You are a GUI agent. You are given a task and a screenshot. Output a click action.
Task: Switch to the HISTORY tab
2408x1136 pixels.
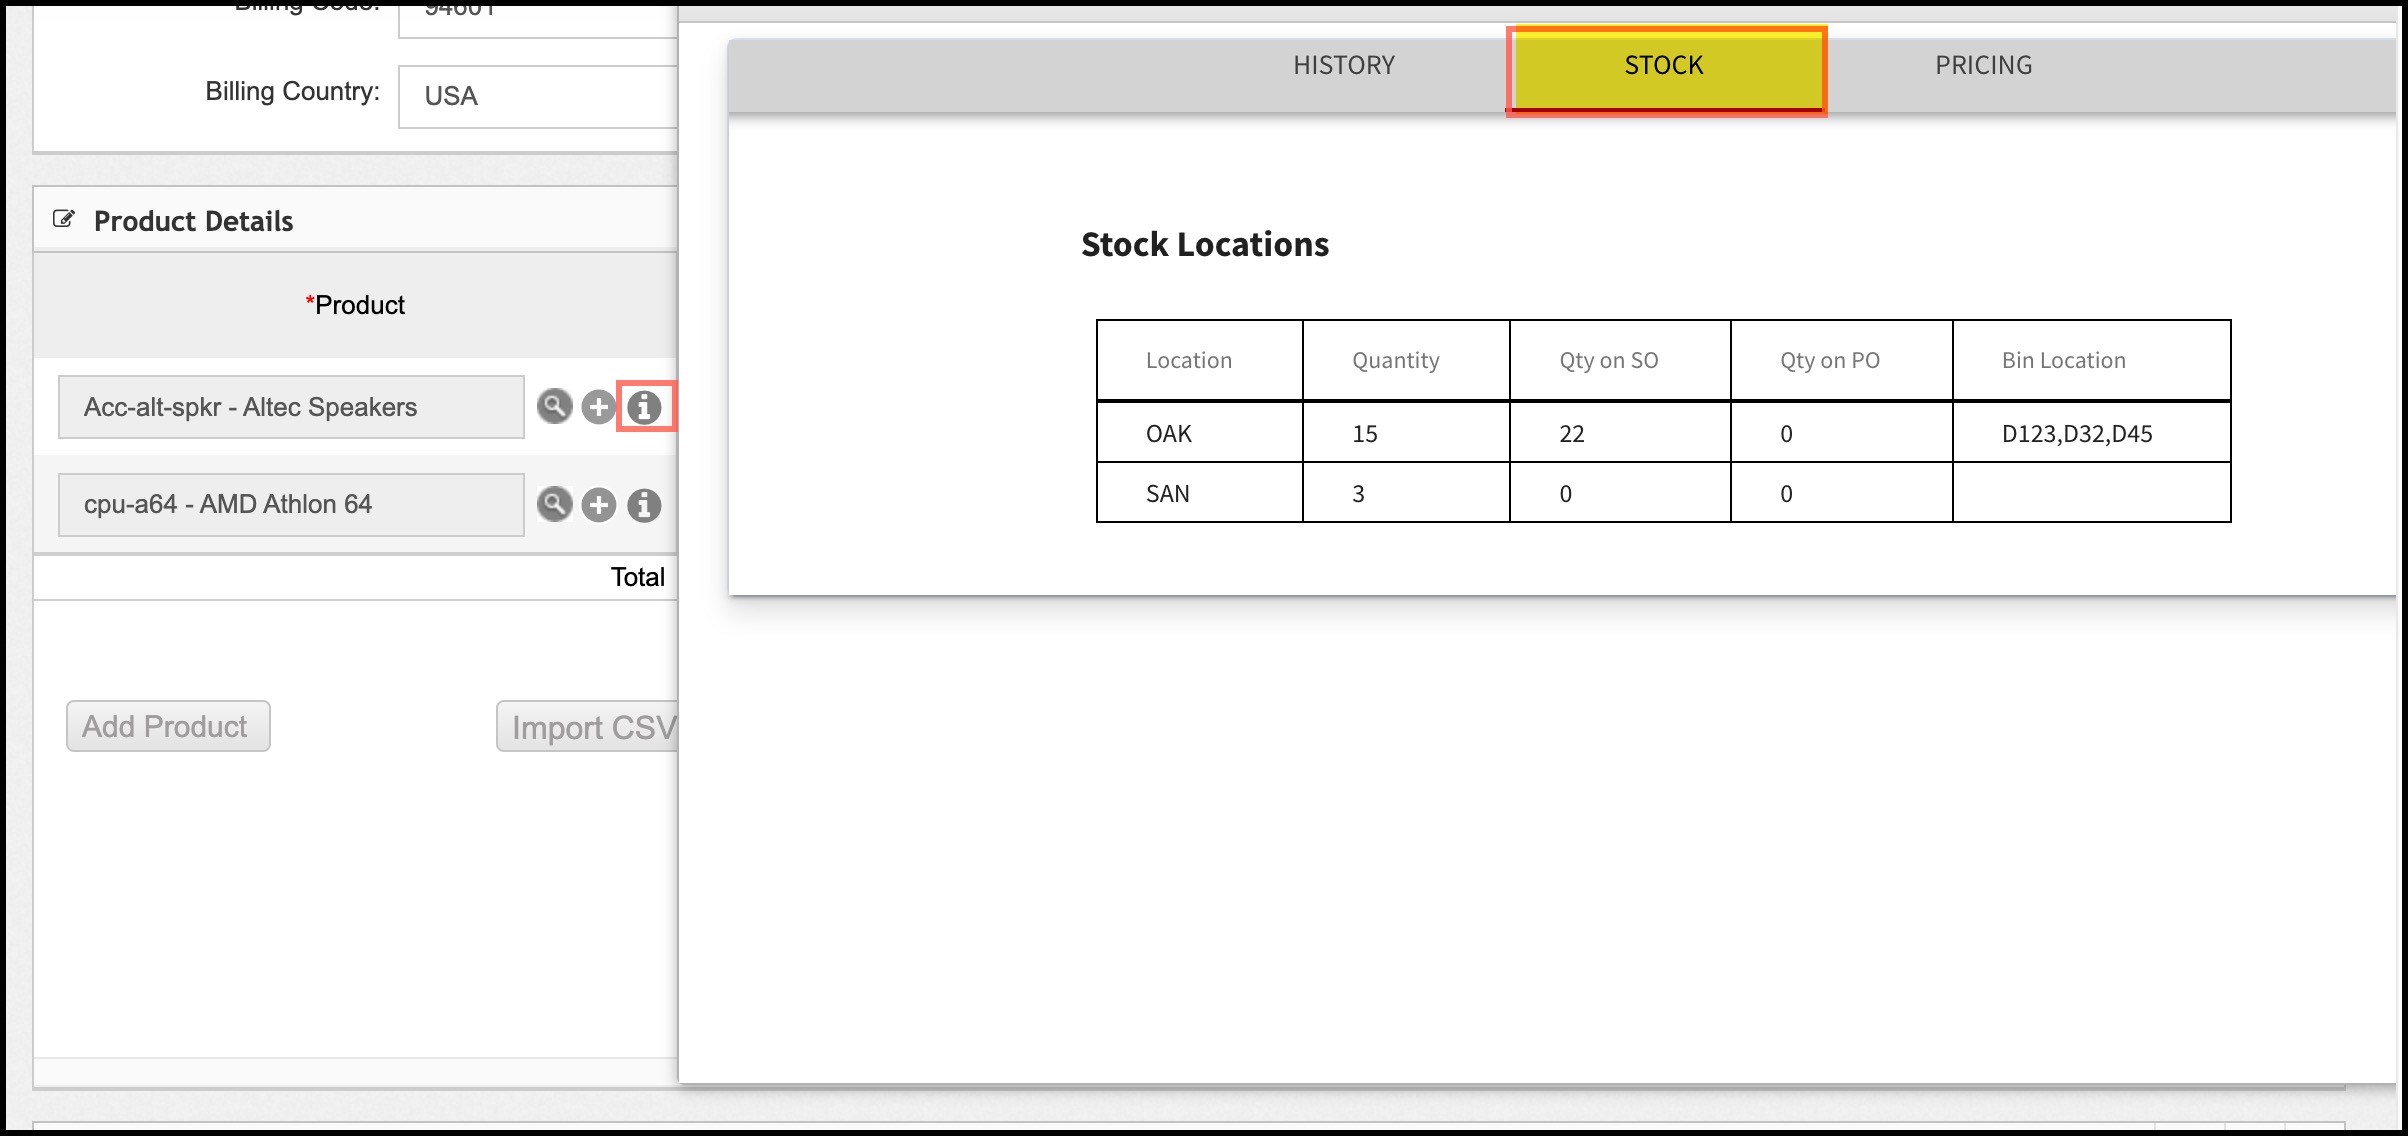click(x=1343, y=66)
